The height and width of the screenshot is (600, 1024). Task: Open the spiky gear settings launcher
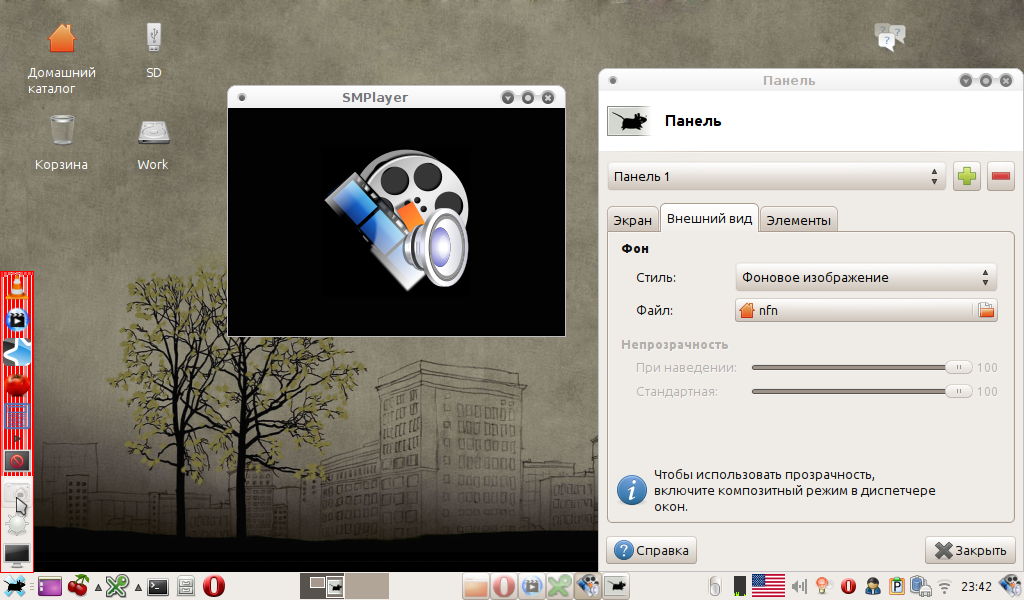[17, 524]
